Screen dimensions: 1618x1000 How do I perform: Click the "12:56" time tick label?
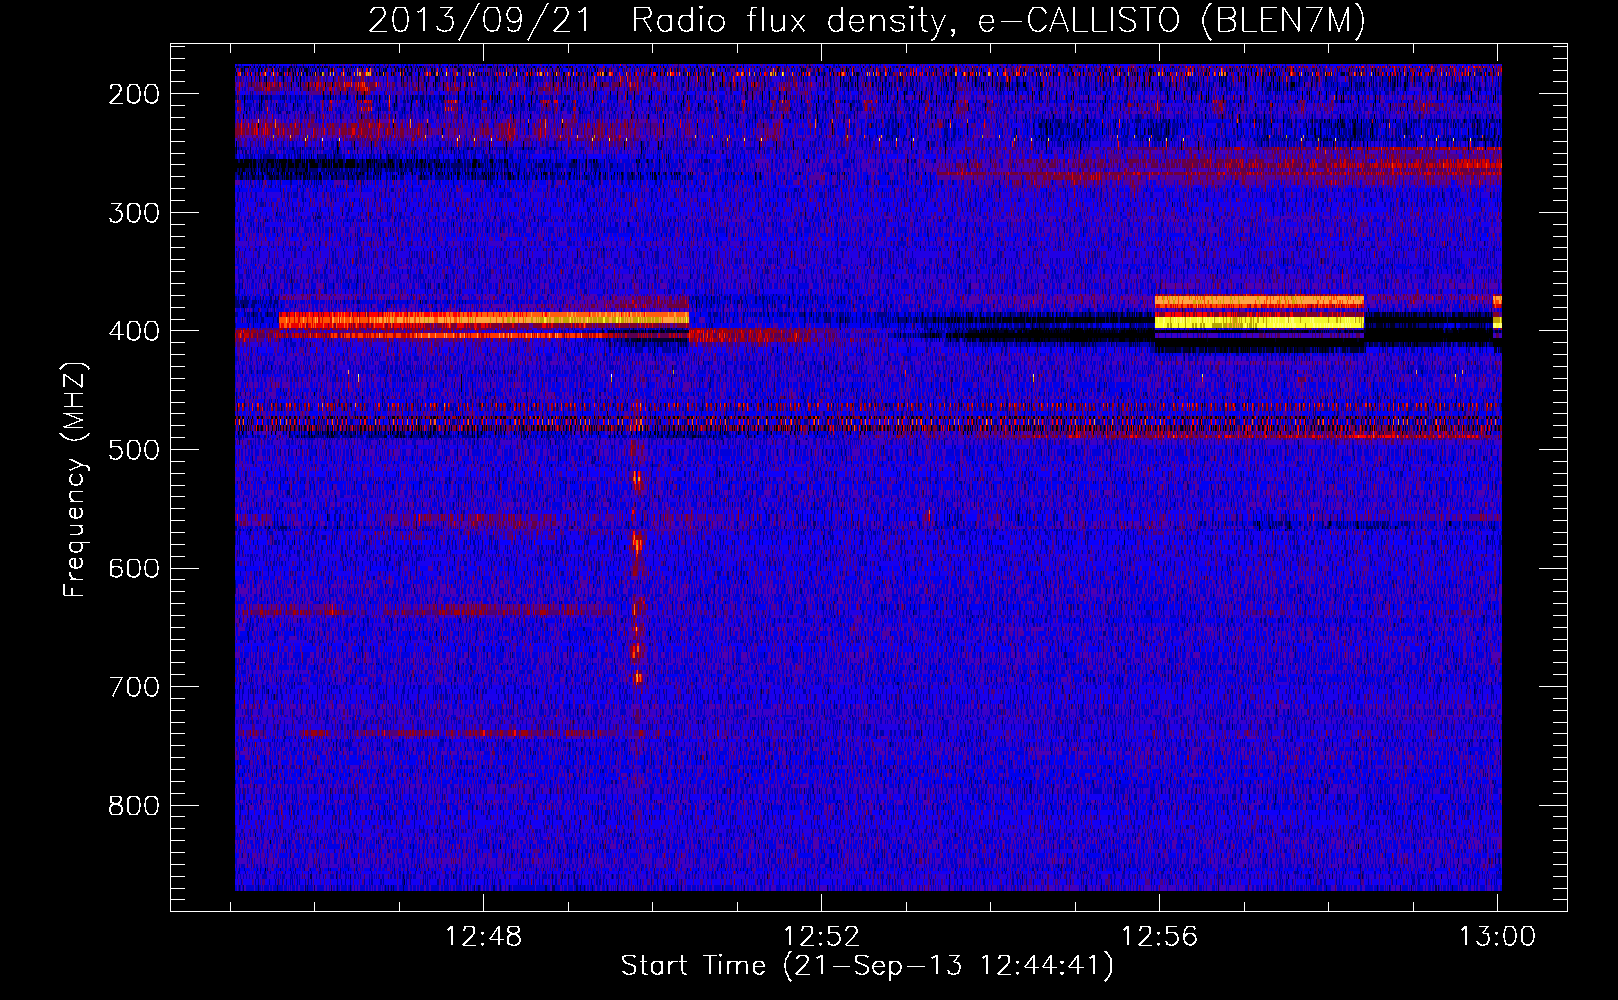pyautogui.click(x=1159, y=937)
